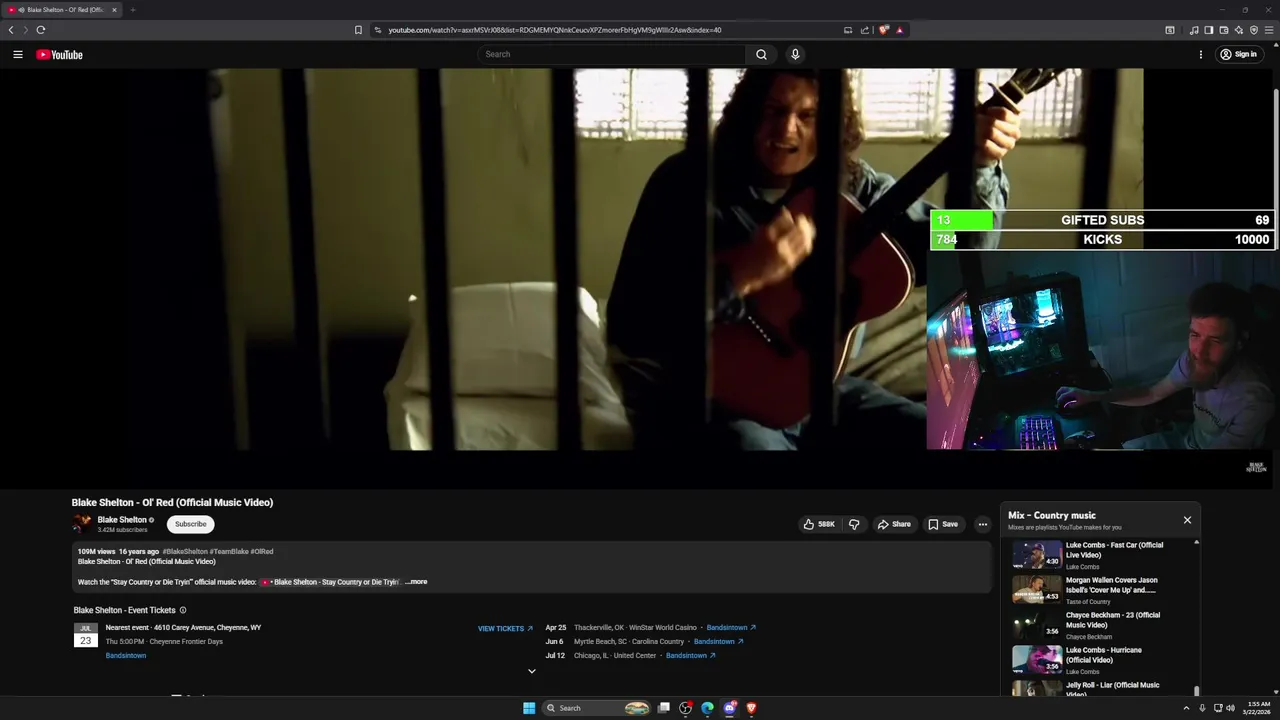Open the browser main menu icon

click(x=1269, y=30)
